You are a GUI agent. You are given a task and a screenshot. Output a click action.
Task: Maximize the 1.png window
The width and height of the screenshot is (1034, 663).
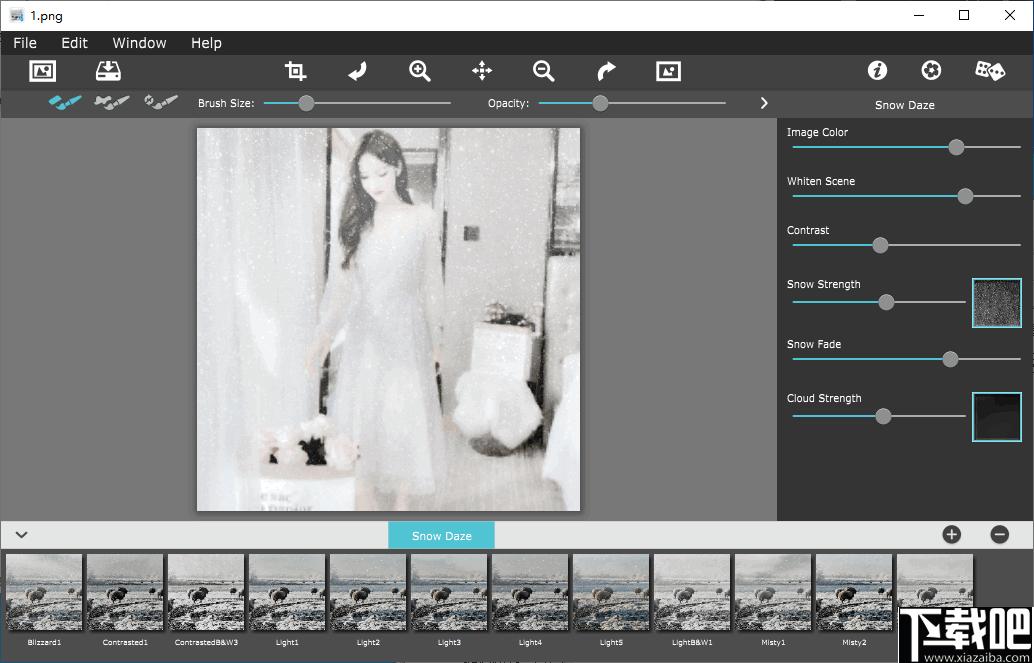(x=964, y=15)
